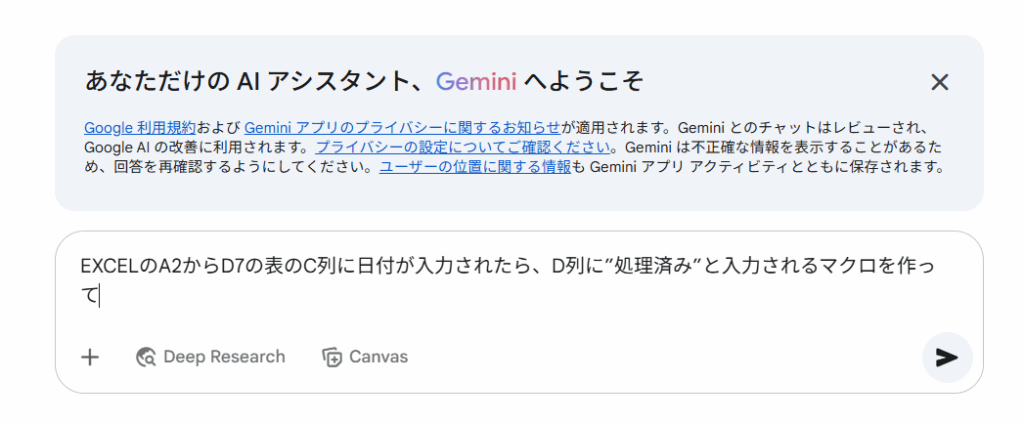This screenshot has width=1024, height=423.
Task: Dismiss the Gemini welcome banner with X
Action: tap(939, 82)
